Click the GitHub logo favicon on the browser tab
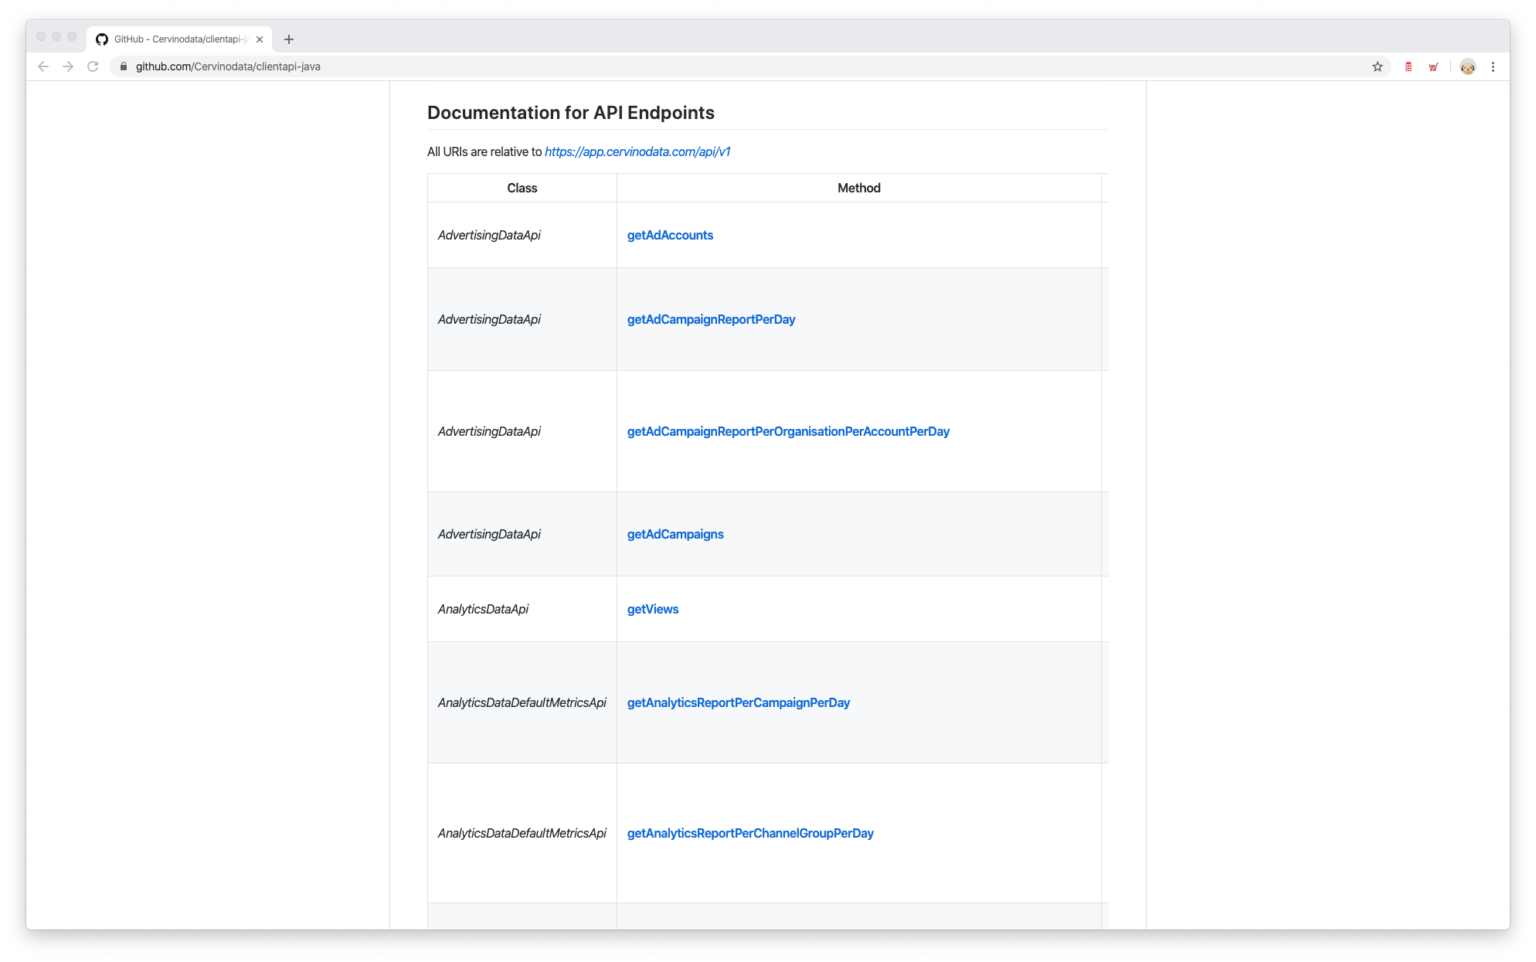Screen dimensions: 1536x962 [101, 39]
